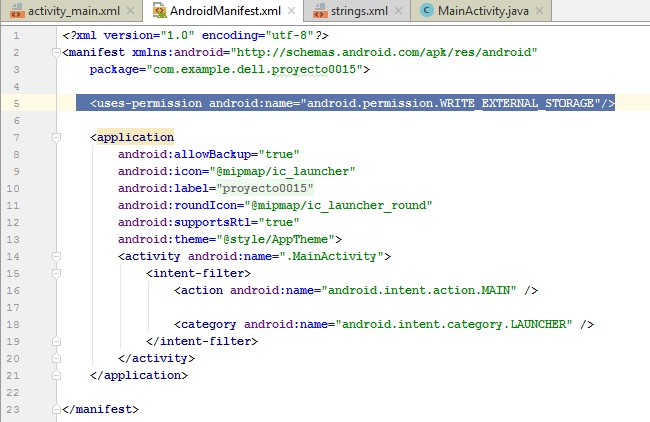Viewport: 650px width, 422px height.
Task: Click the activity_main.xml file icon
Action: (15, 12)
